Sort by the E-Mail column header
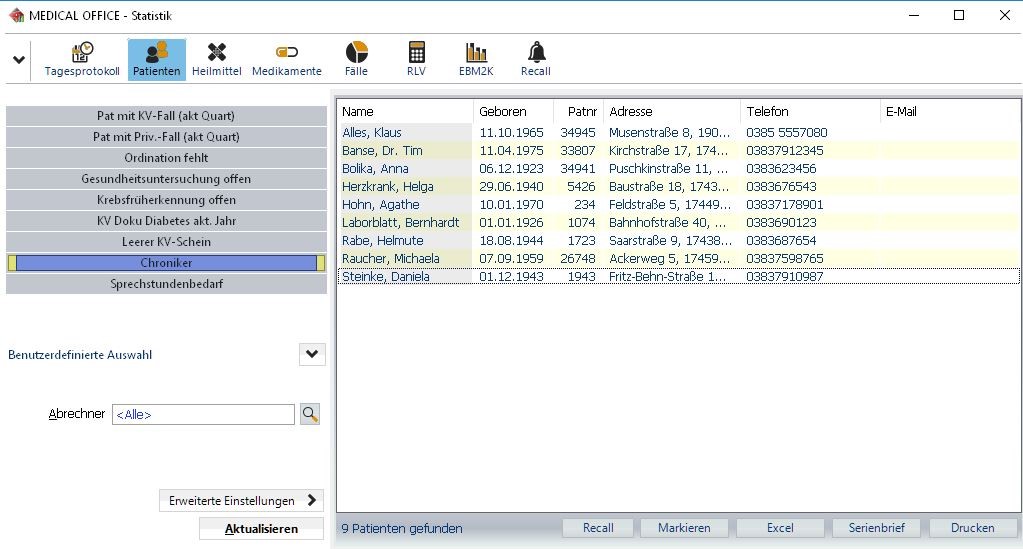The image size is (1023, 549). click(x=949, y=112)
